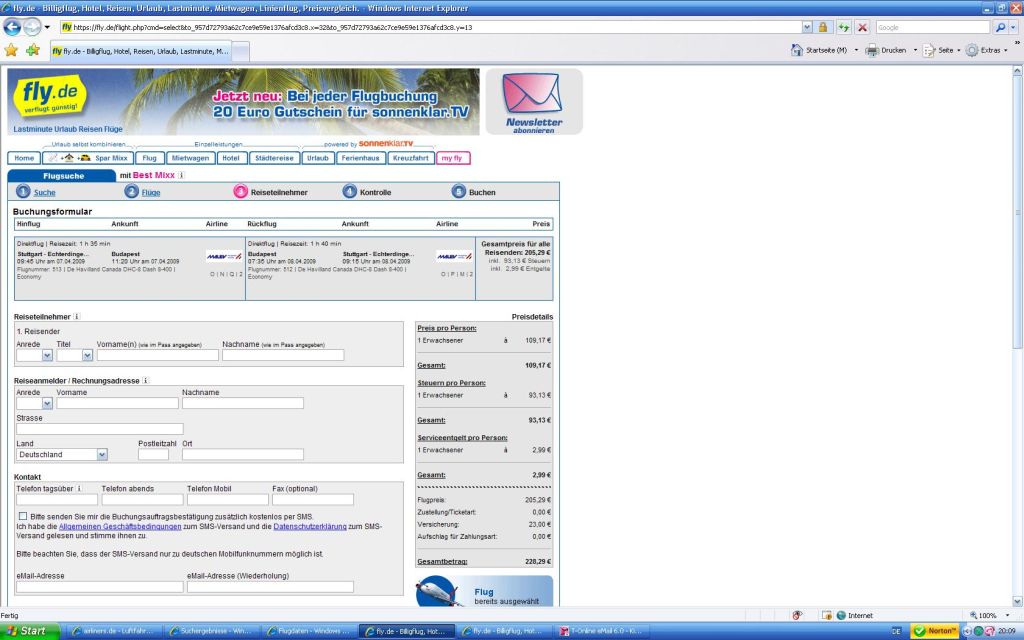Click the Telefon Mobil input field
This screenshot has width=1024, height=640.
click(x=228, y=500)
